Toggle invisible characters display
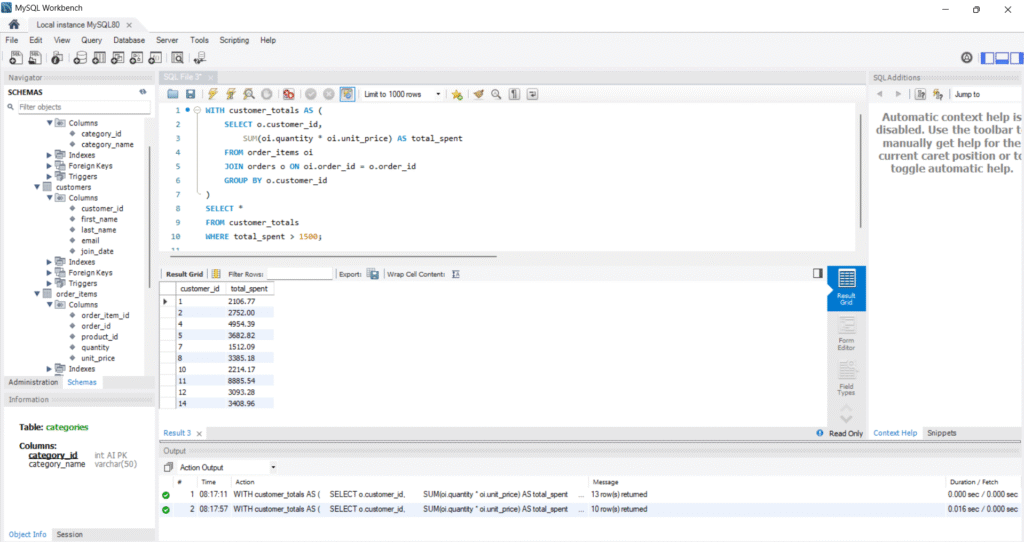The height and width of the screenshot is (542, 1024). tap(515, 94)
